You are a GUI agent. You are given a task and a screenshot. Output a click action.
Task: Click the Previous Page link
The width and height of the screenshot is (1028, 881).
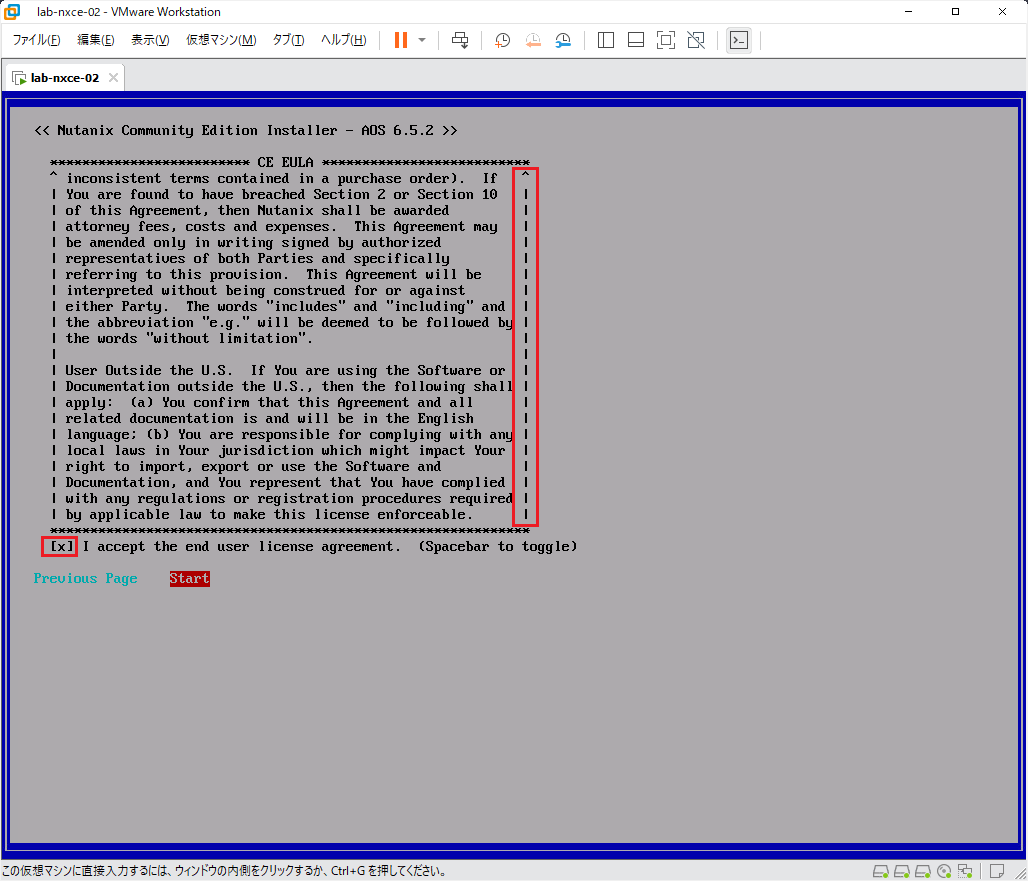click(85, 579)
